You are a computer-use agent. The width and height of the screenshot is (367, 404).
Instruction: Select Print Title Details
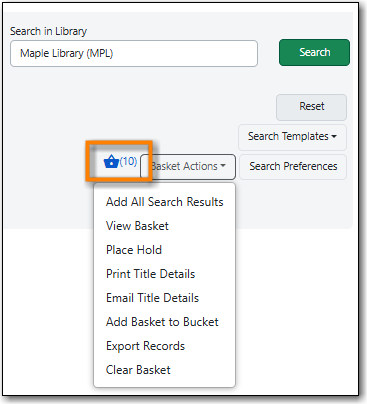tap(150, 274)
